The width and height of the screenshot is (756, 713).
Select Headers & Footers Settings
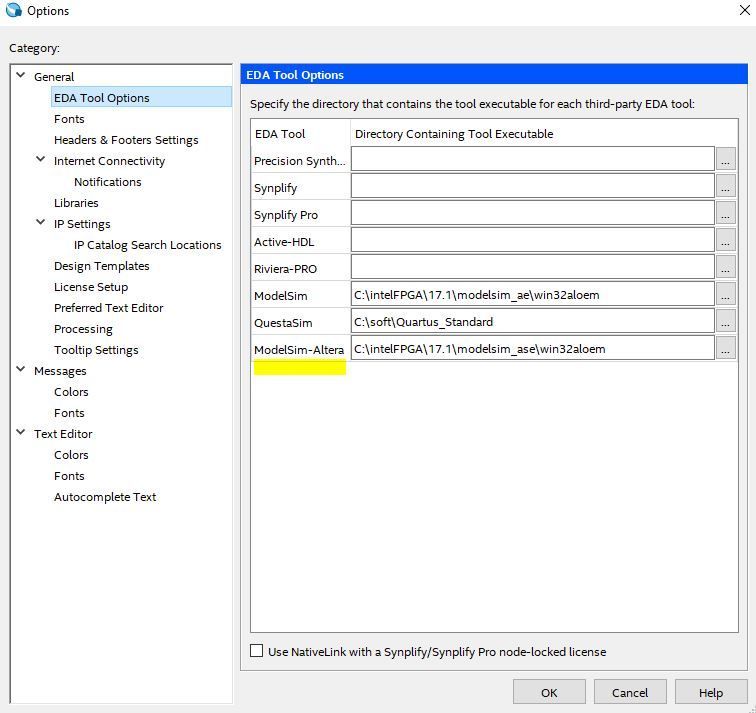point(126,140)
